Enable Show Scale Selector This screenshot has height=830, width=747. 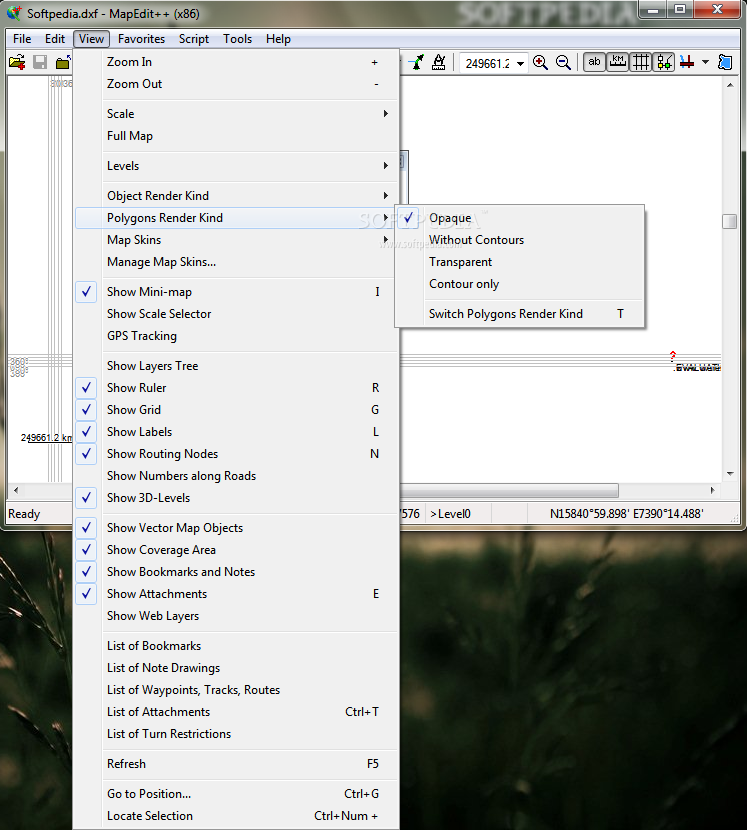tap(236, 314)
